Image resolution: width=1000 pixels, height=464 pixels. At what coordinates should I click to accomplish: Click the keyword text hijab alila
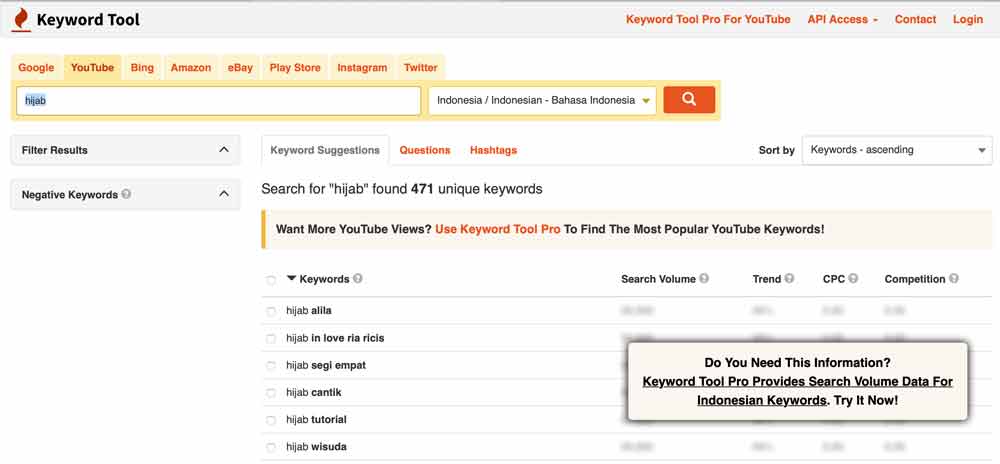309,311
